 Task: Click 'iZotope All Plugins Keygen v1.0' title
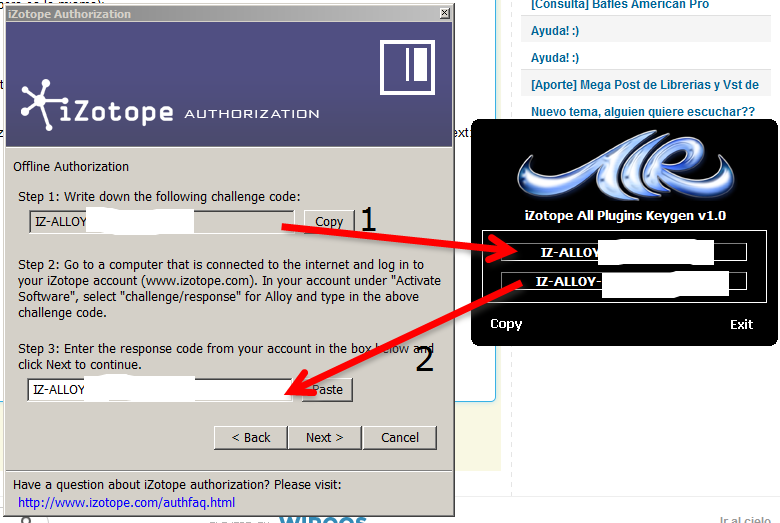[x=625, y=215]
